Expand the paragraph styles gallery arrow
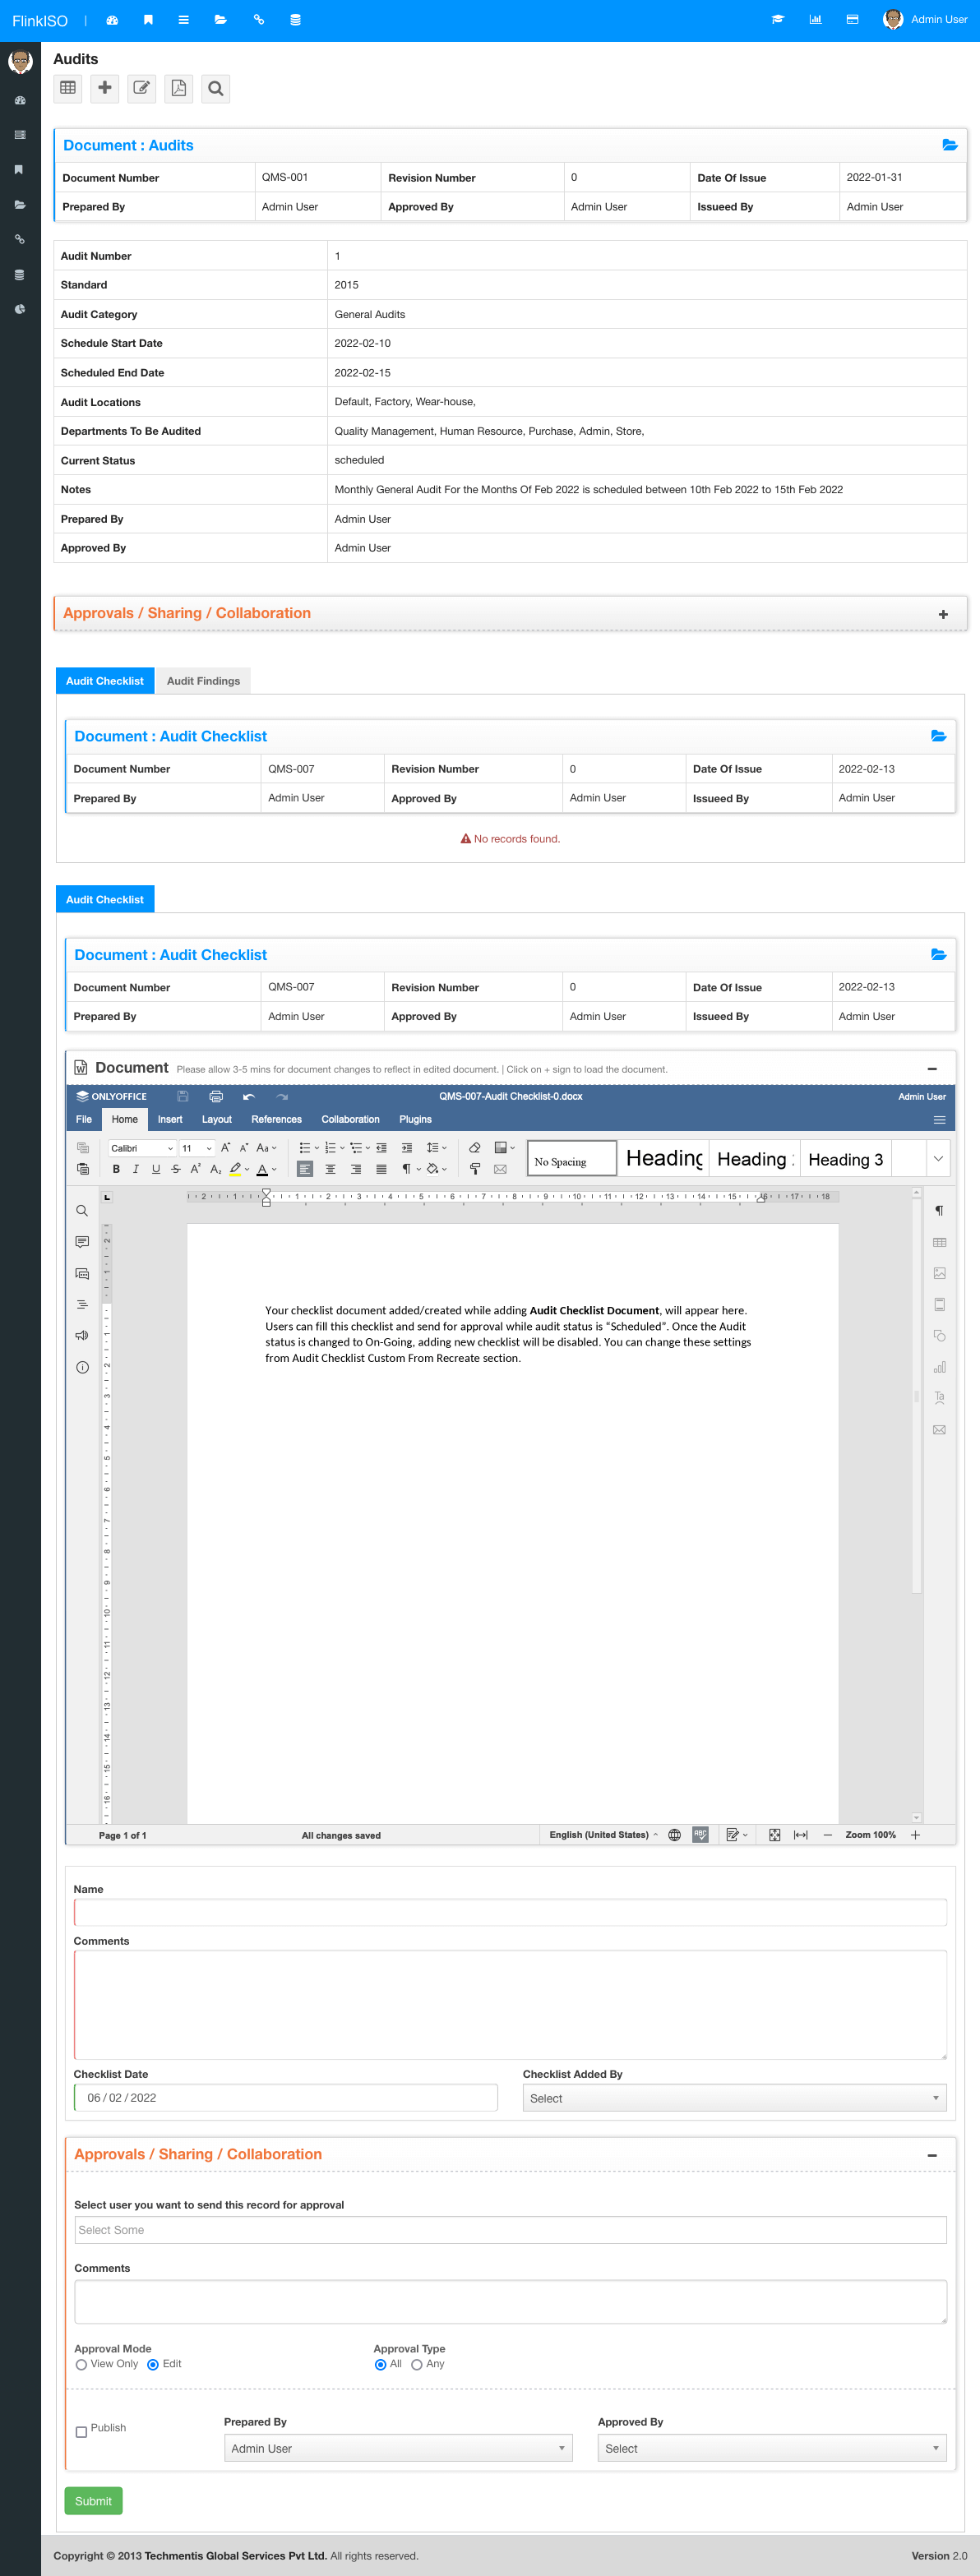This screenshot has width=980, height=2576. coord(938,1159)
